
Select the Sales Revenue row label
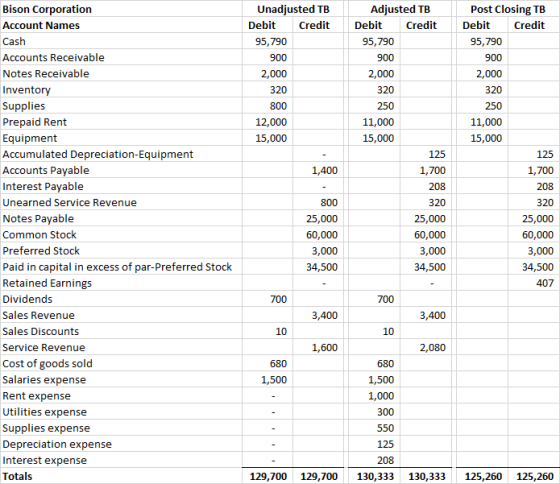39,315
